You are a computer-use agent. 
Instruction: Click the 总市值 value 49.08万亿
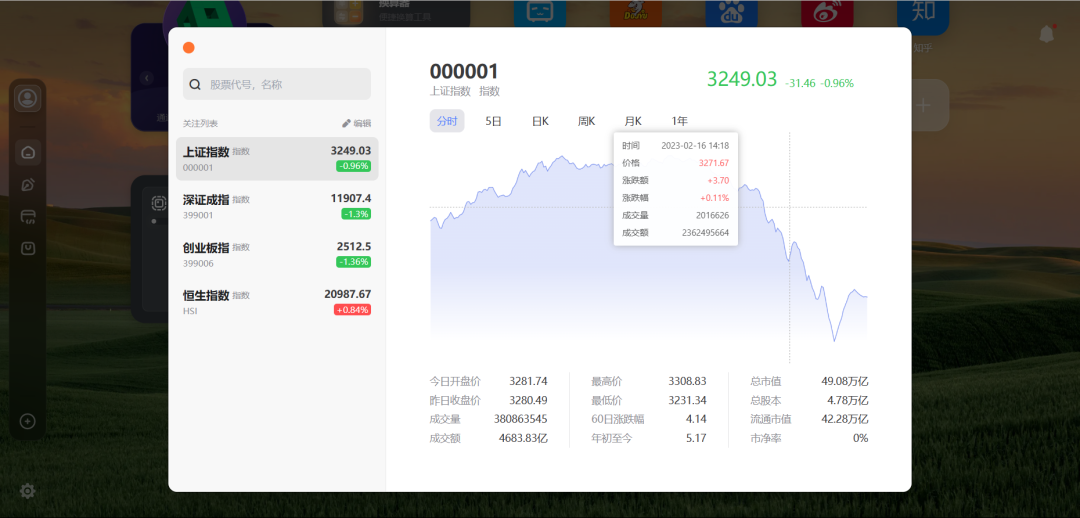(x=845, y=381)
